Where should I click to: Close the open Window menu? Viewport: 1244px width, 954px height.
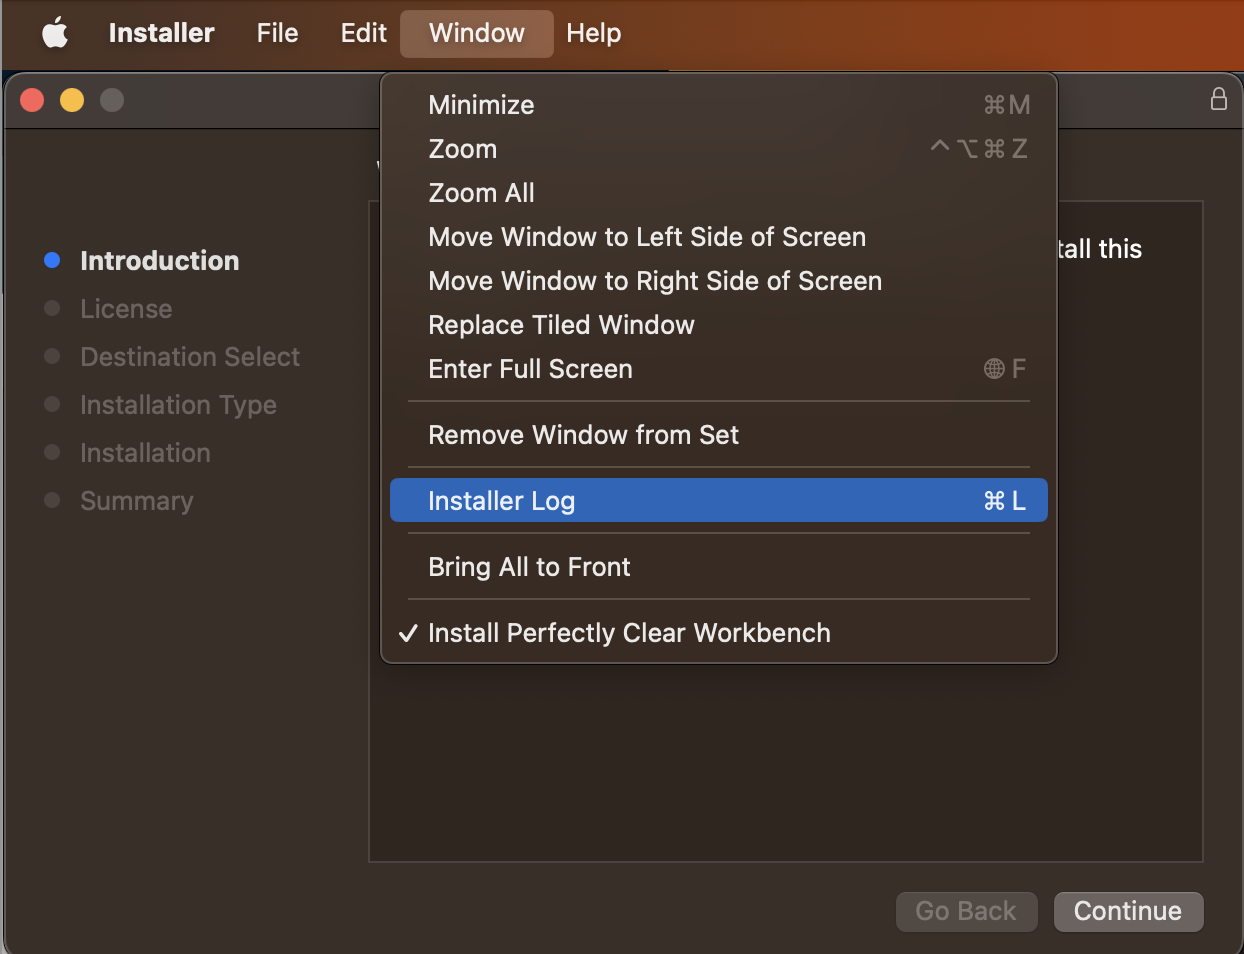tap(476, 33)
